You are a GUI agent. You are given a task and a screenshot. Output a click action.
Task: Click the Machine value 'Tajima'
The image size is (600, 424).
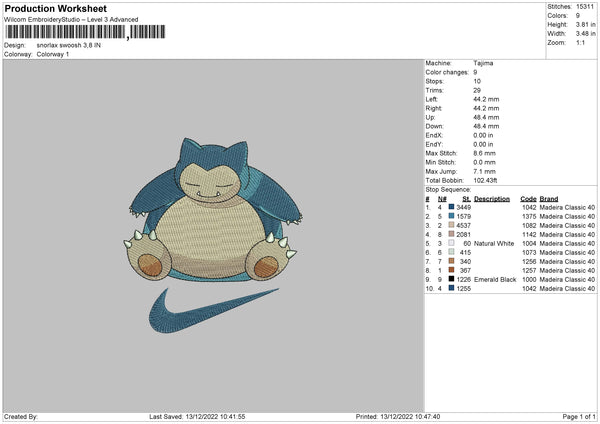tap(483, 63)
